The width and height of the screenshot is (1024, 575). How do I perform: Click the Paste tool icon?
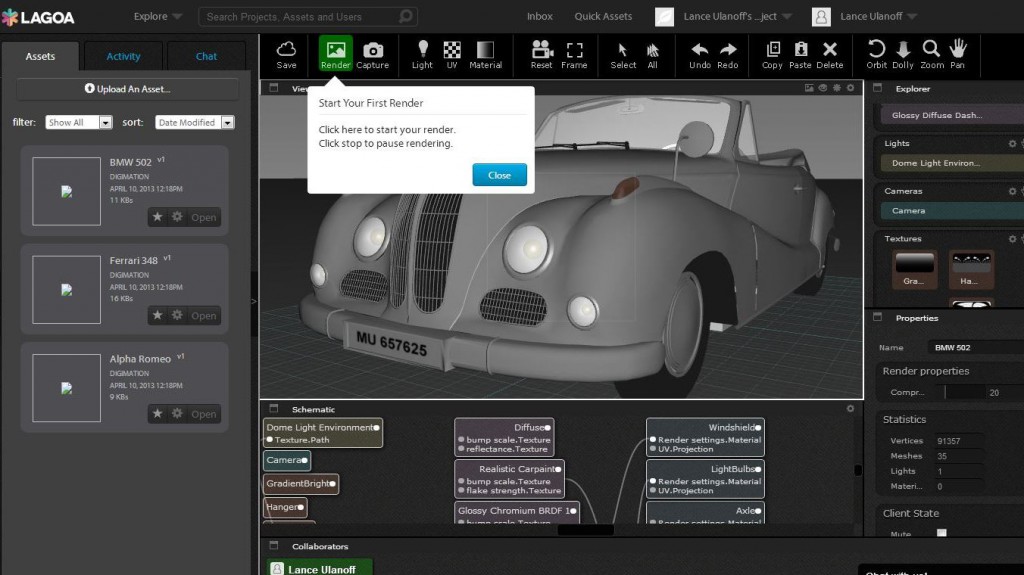click(800, 54)
